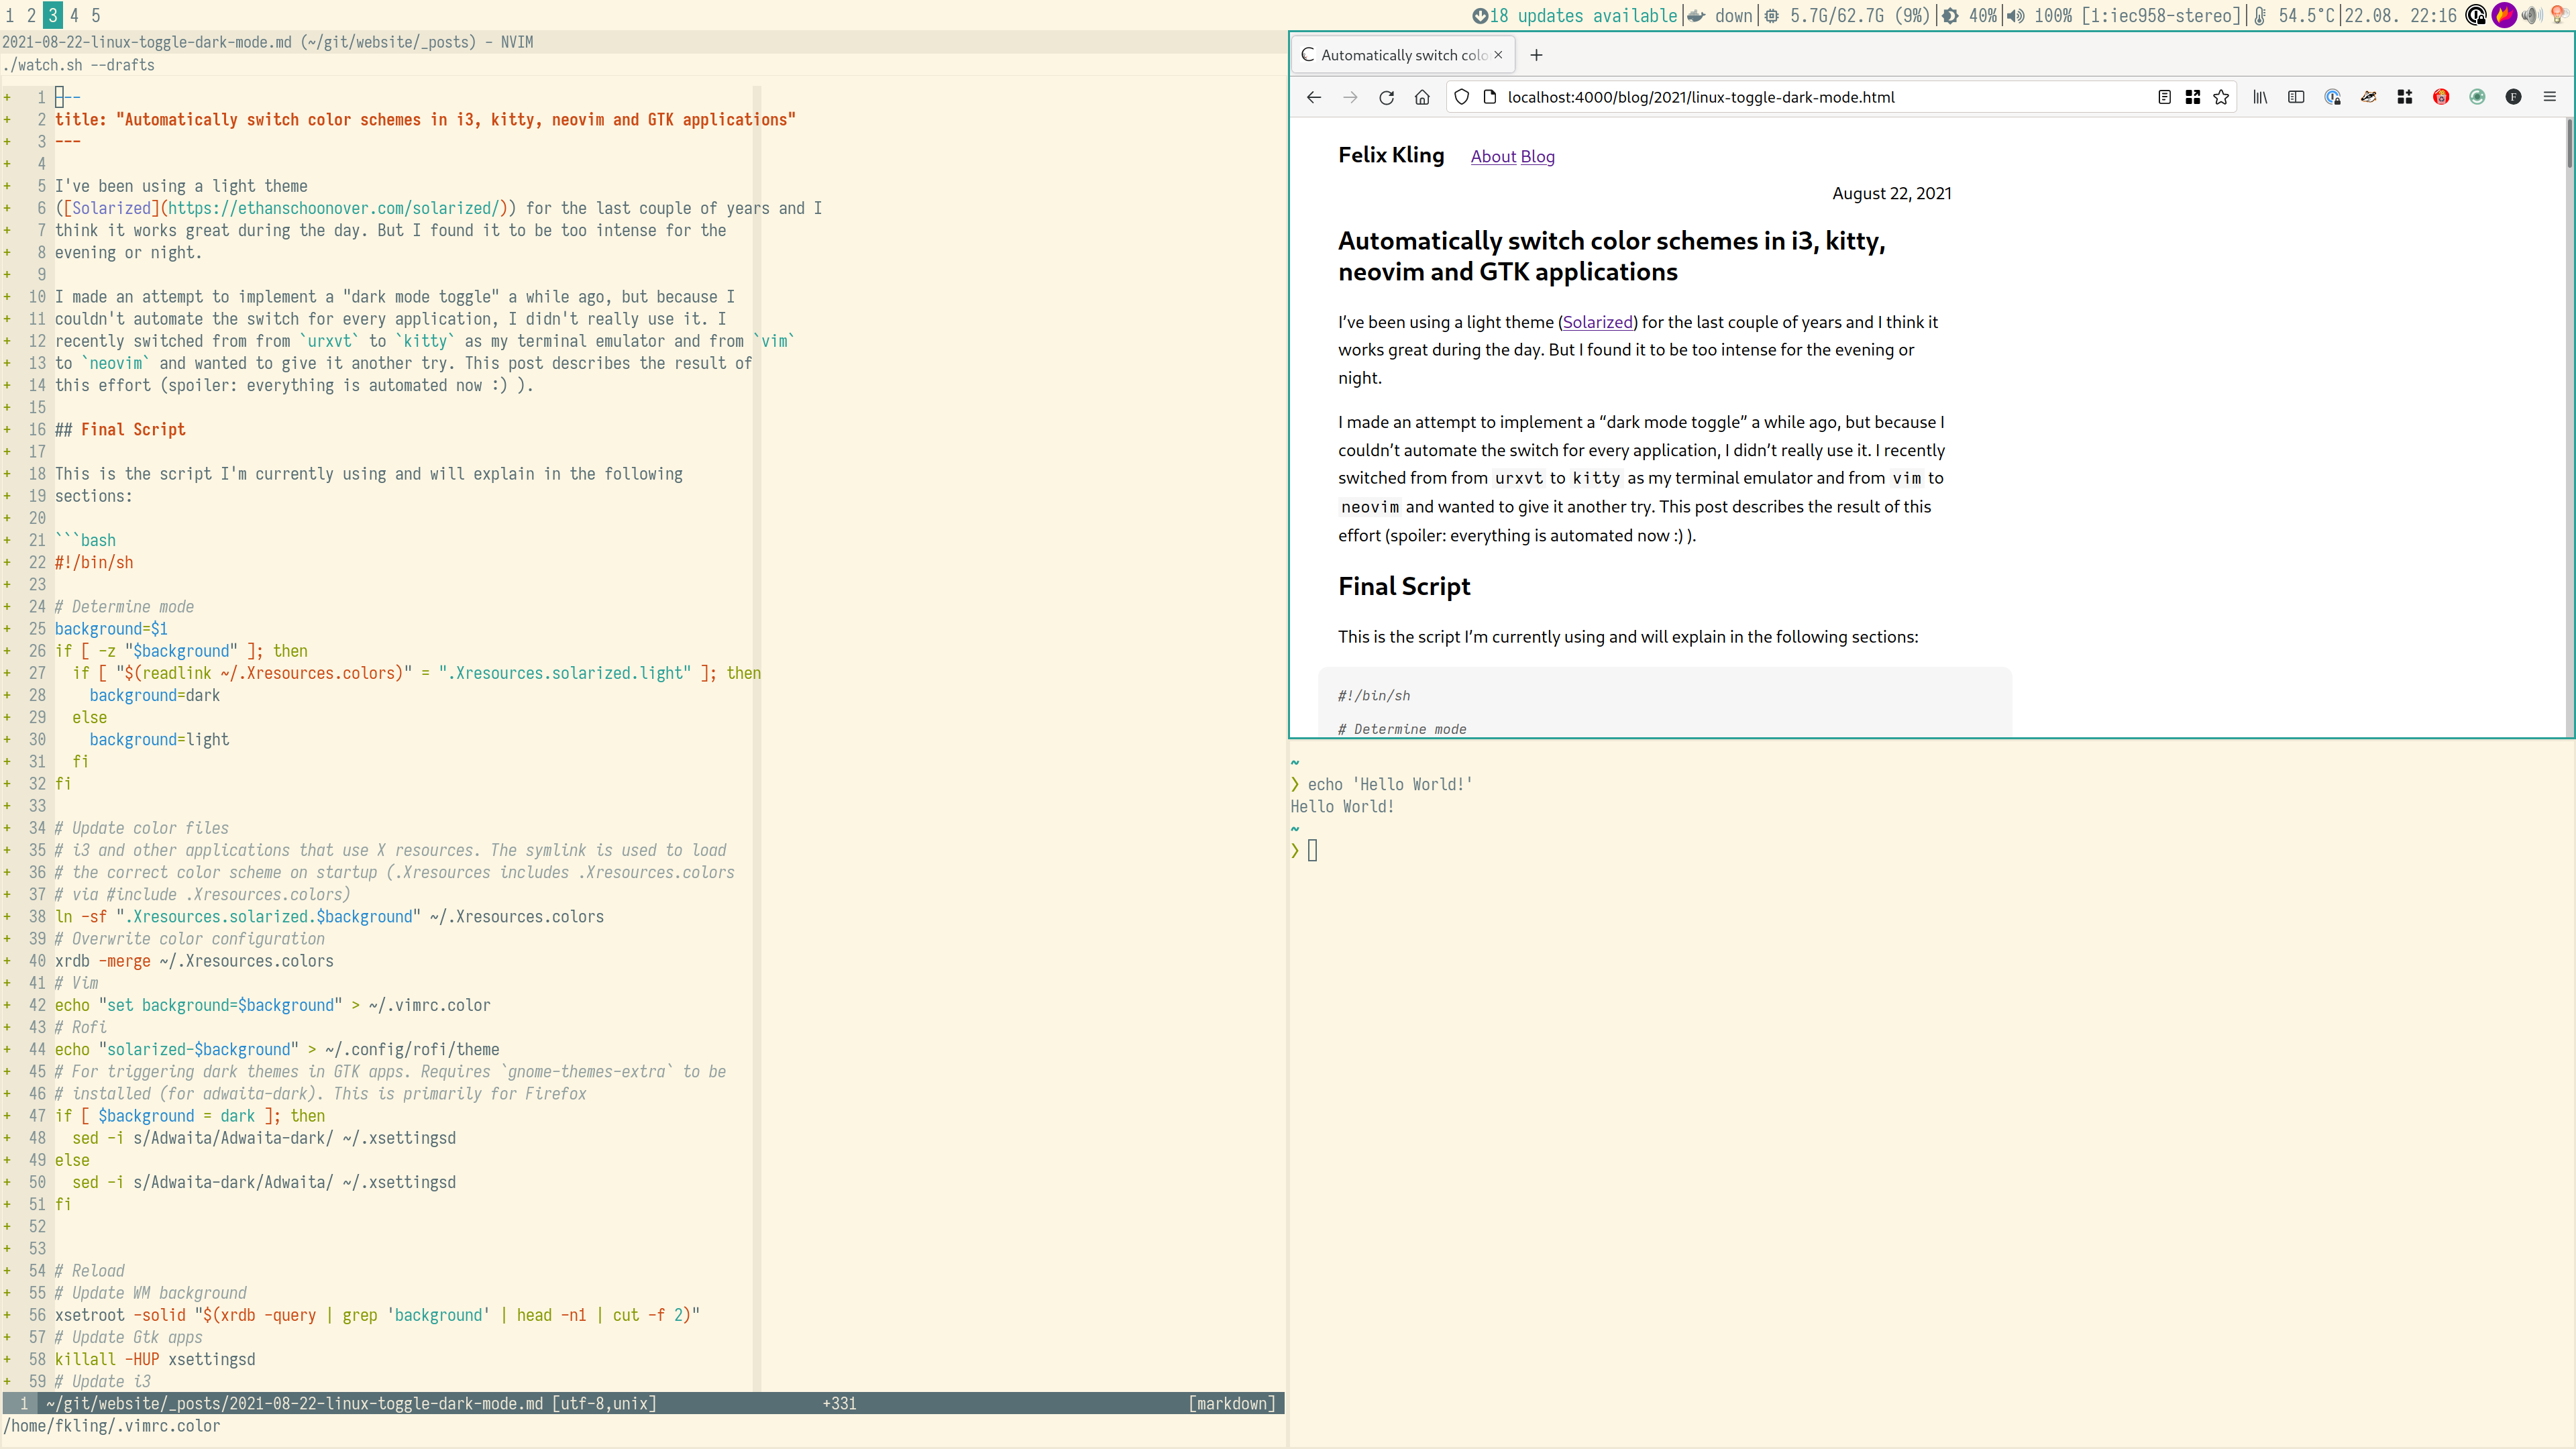This screenshot has width=2576, height=1449.
Task: Click the volume 100% speaker icon
Action: pos(2016,15)
